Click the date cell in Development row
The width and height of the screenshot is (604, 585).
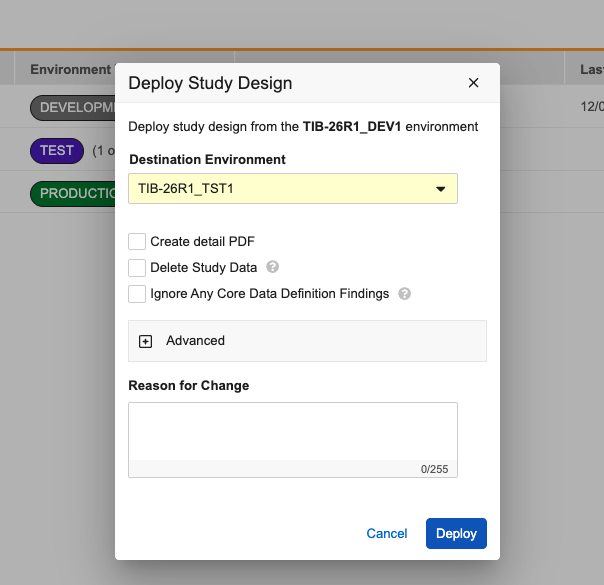pos(591,106)
